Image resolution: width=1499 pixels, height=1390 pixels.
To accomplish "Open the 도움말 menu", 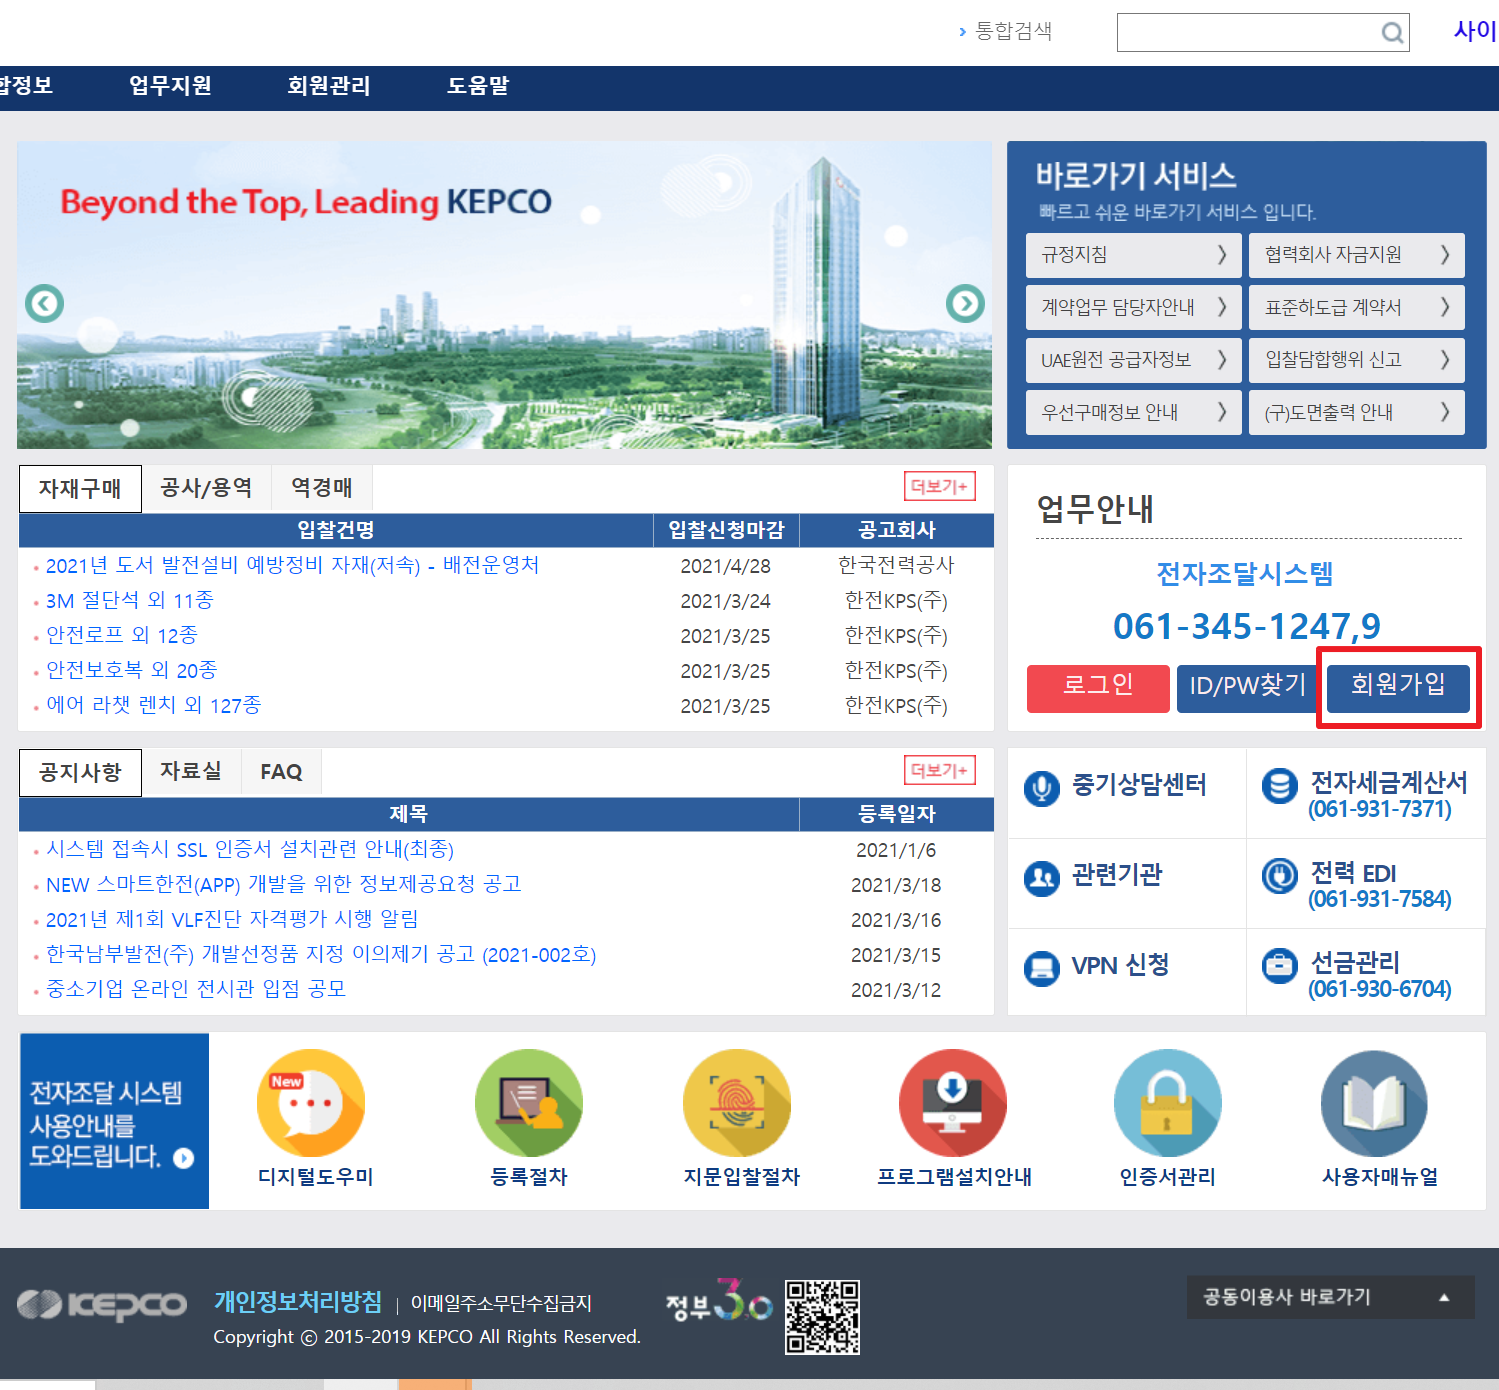I will pyautogui.click(x=478, y=86).
